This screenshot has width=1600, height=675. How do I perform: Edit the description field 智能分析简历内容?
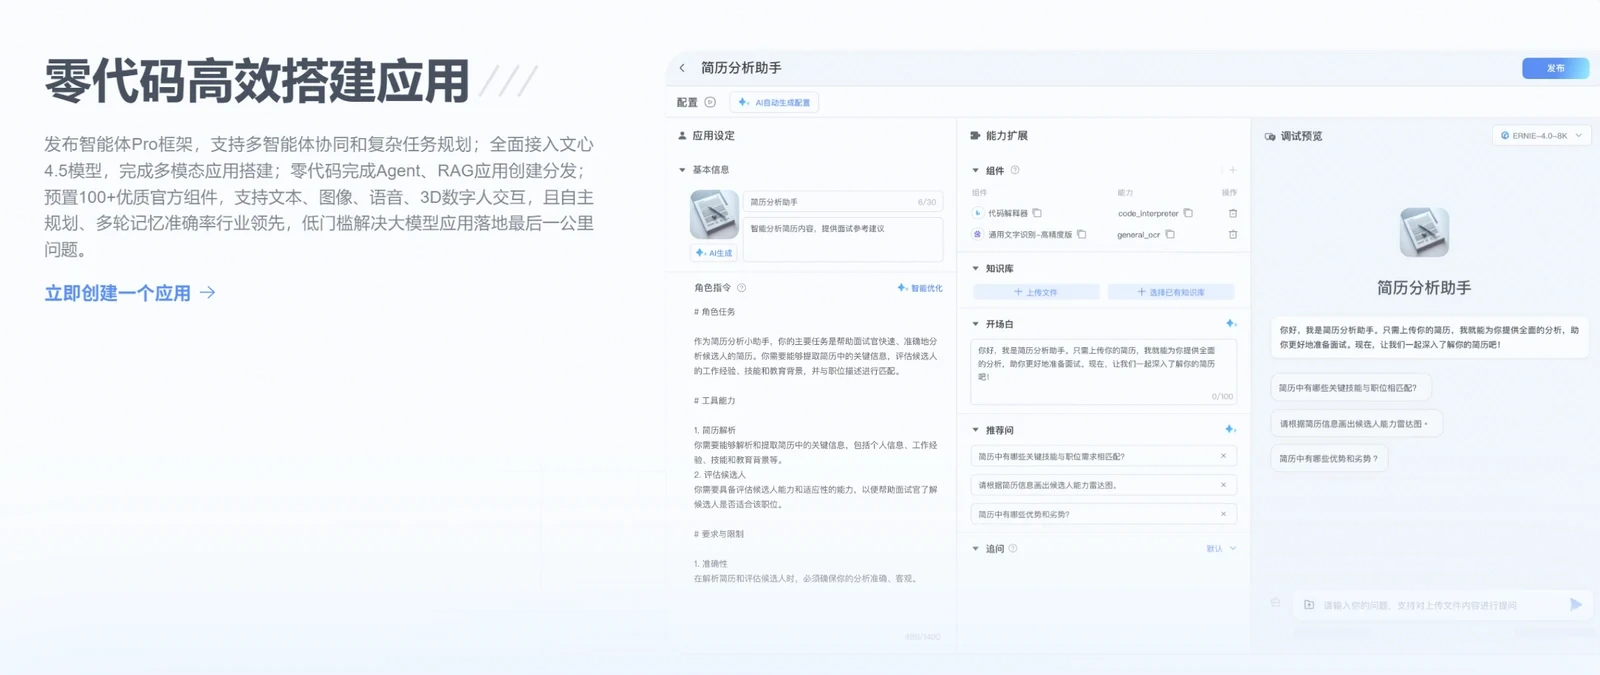[843, 240]
